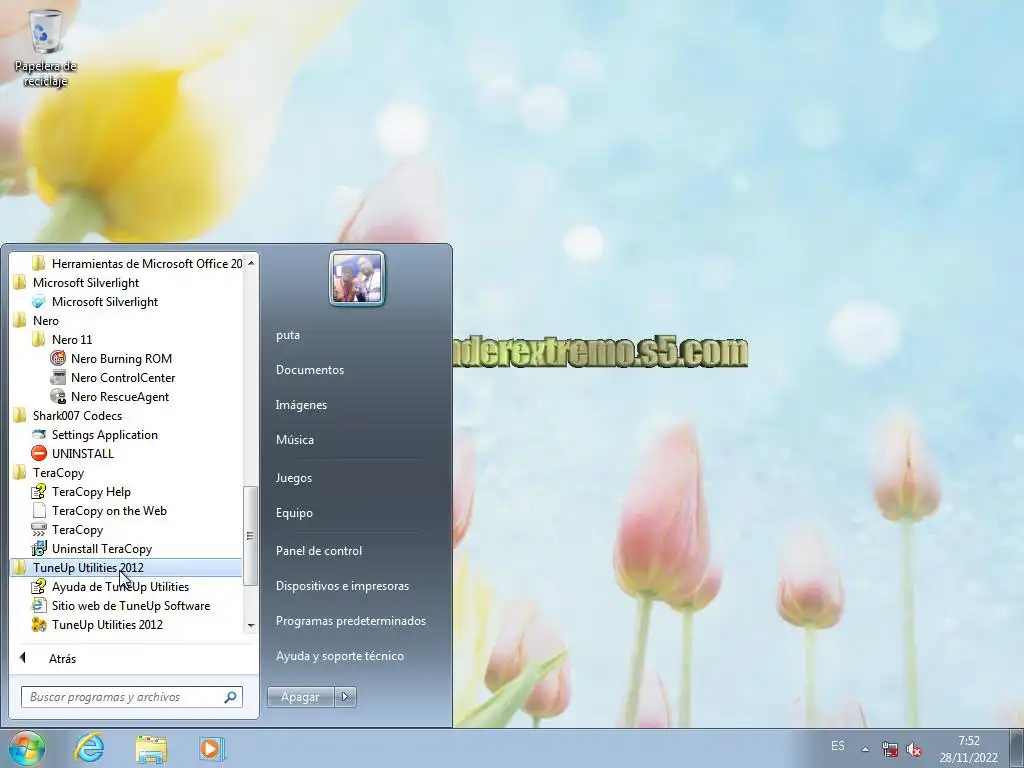Focus the Buscar programas y archivos field
This screenshot has width=1024, height=768.
click(132, 697)
